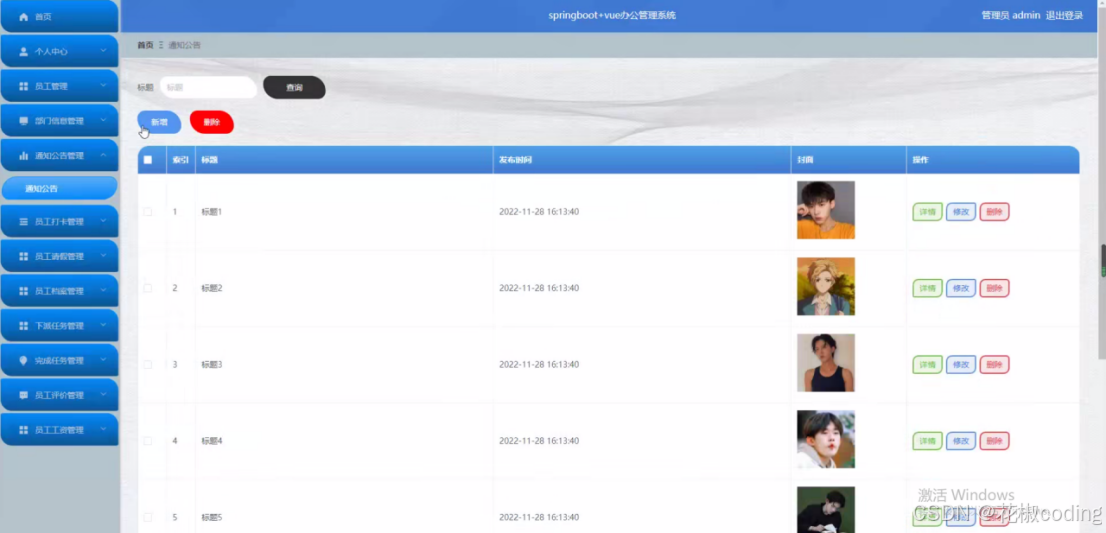Image resolution: width=1106 pixels, height=533 pixels.
Task: Open cover thumbnail for row 标题3
Action: point(825,362)
